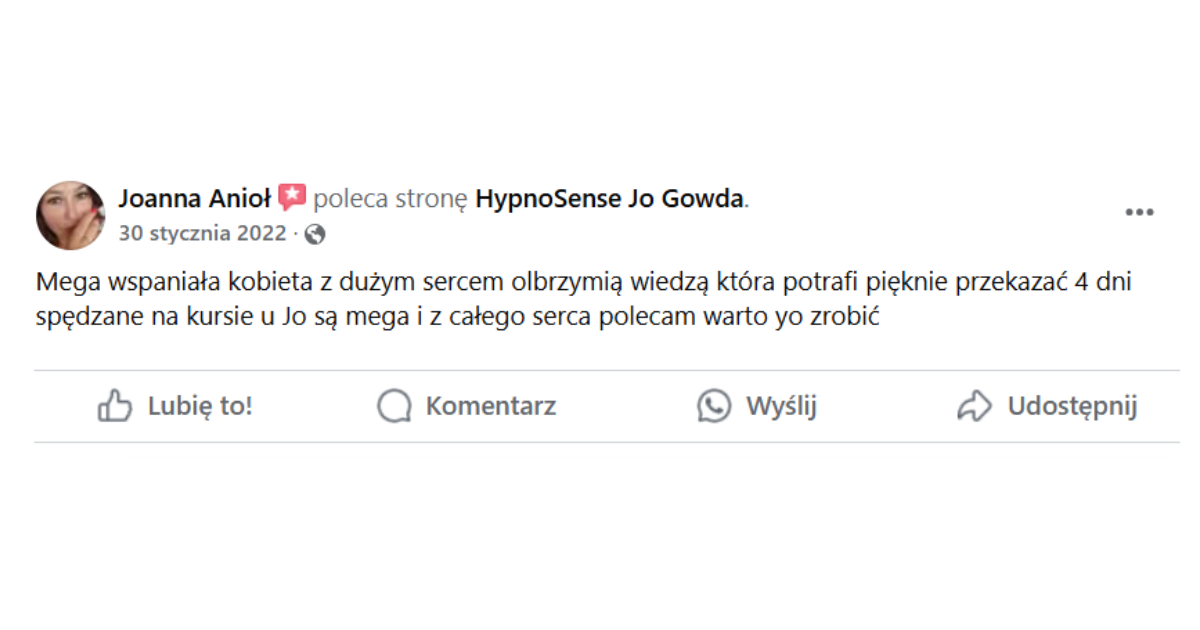The height and width of the screenshot is (630, 1200).
Task: Click the comment speech bubble icon
Action: [x=394, y=406]
